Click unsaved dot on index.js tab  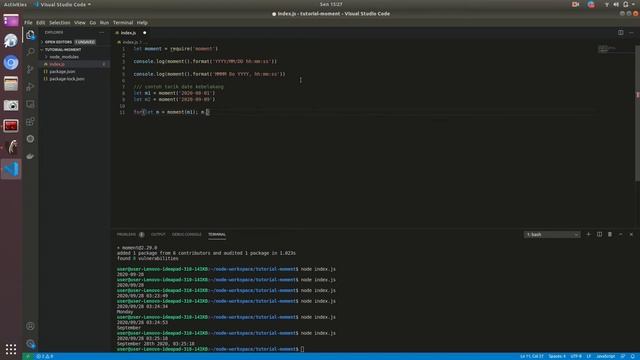pyautogui.click(x=144, y=33)
